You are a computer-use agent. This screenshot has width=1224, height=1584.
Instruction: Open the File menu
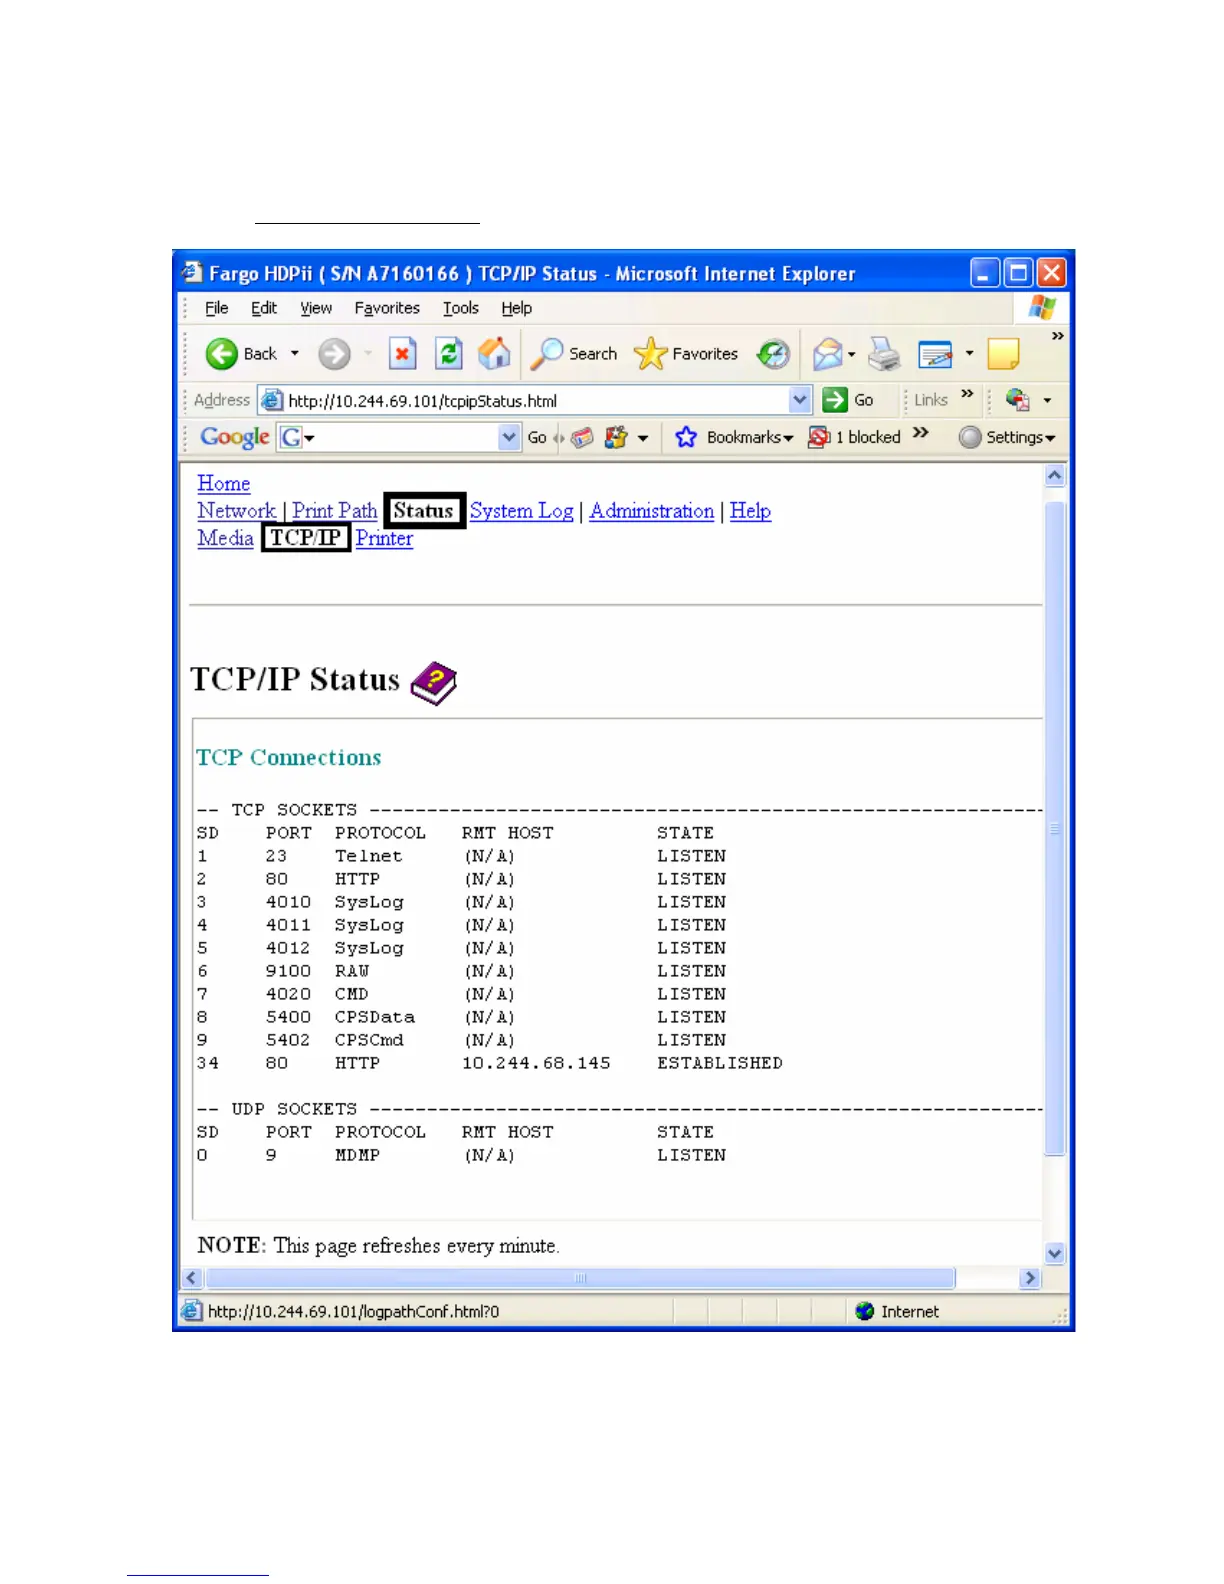coord(217,308)
